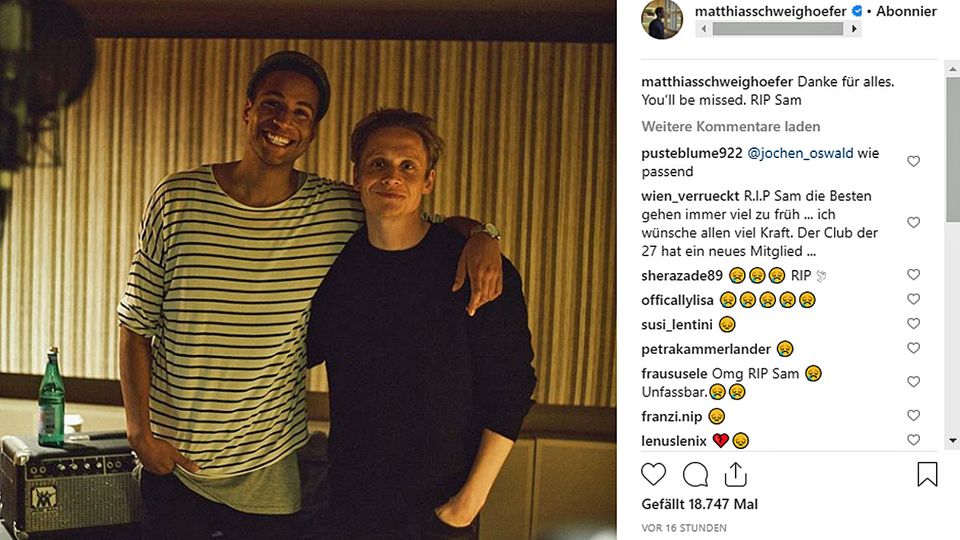
Task: Heart the lenuslenix comment
Action: click(x=913, y=440)
